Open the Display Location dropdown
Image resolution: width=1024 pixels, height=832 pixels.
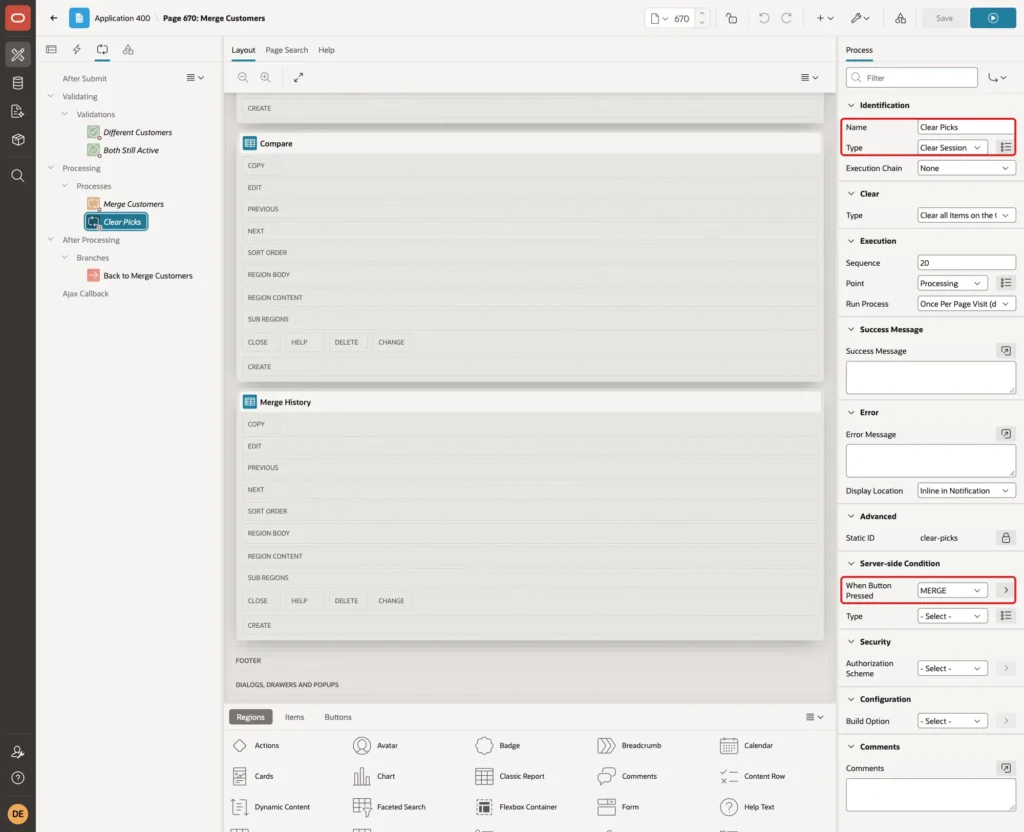click(x=966, y=491)
